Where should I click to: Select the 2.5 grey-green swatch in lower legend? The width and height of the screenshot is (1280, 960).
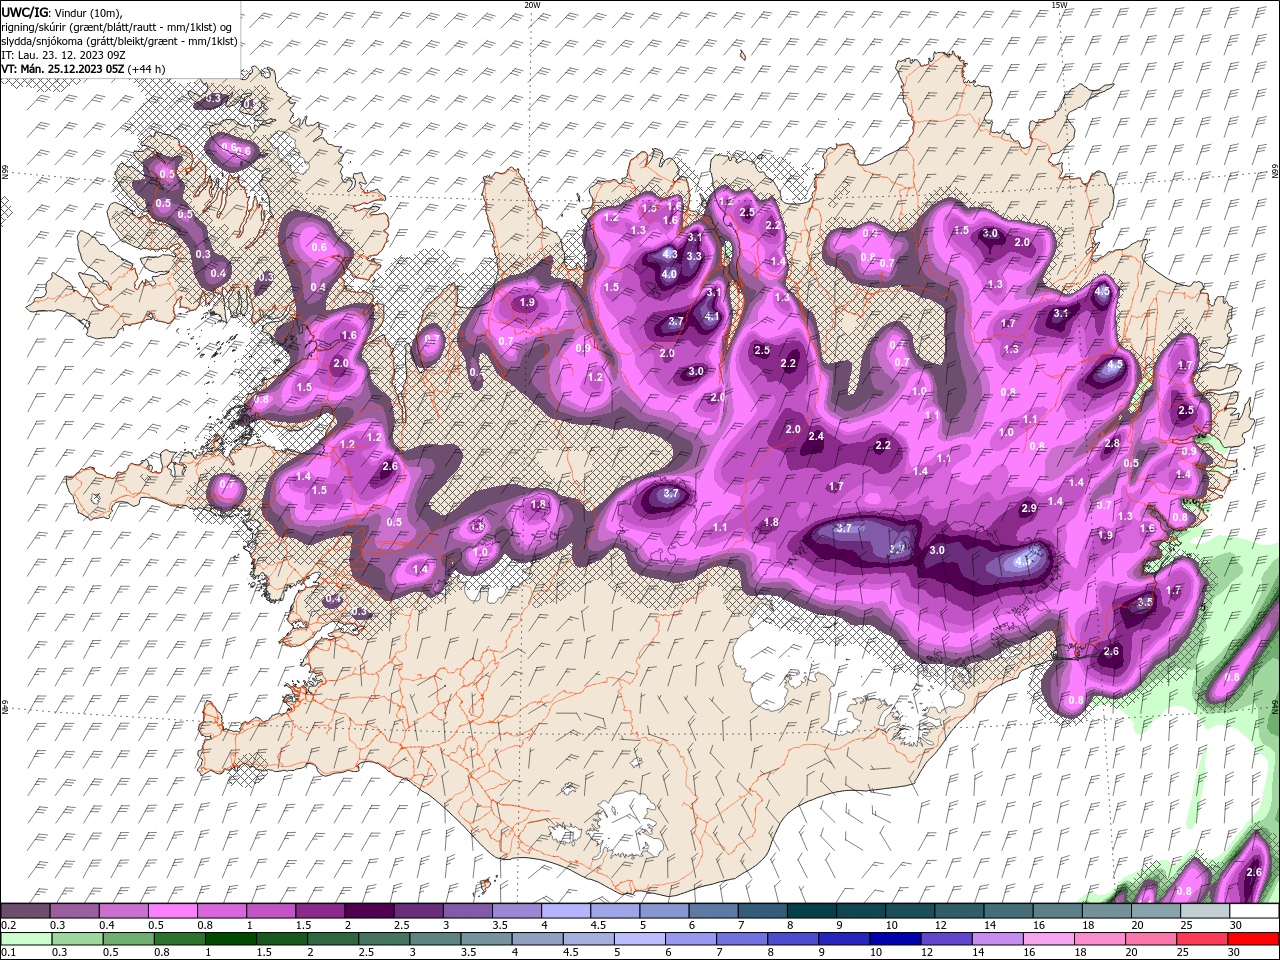pos(384,938)
